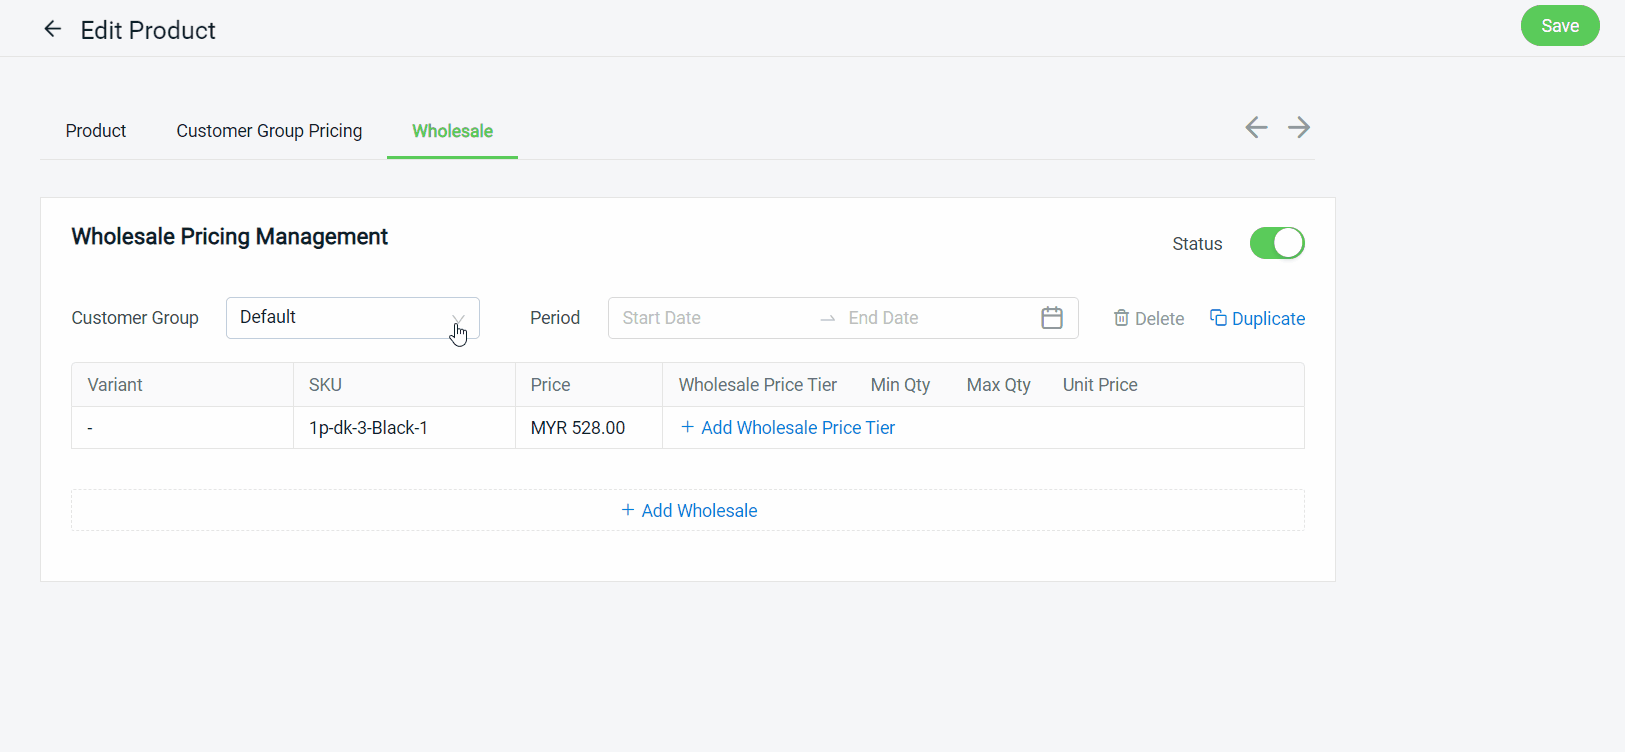
Task: Switch to the Product tab
Action: [96, 131]
